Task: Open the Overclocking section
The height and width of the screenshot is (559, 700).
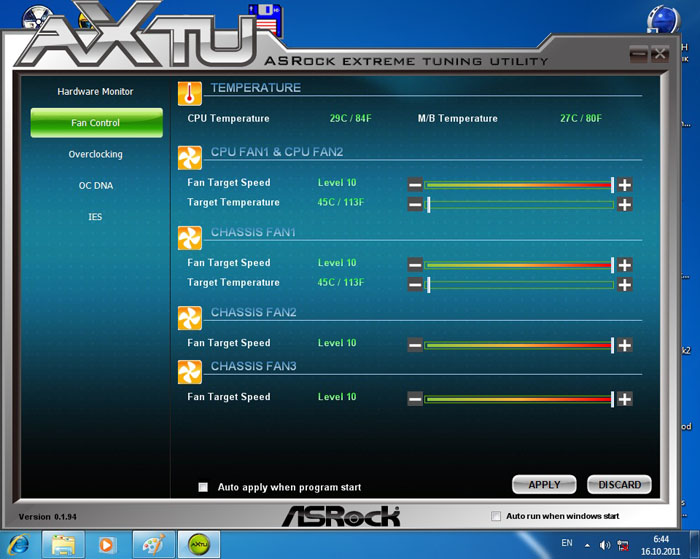Action: 95,154
